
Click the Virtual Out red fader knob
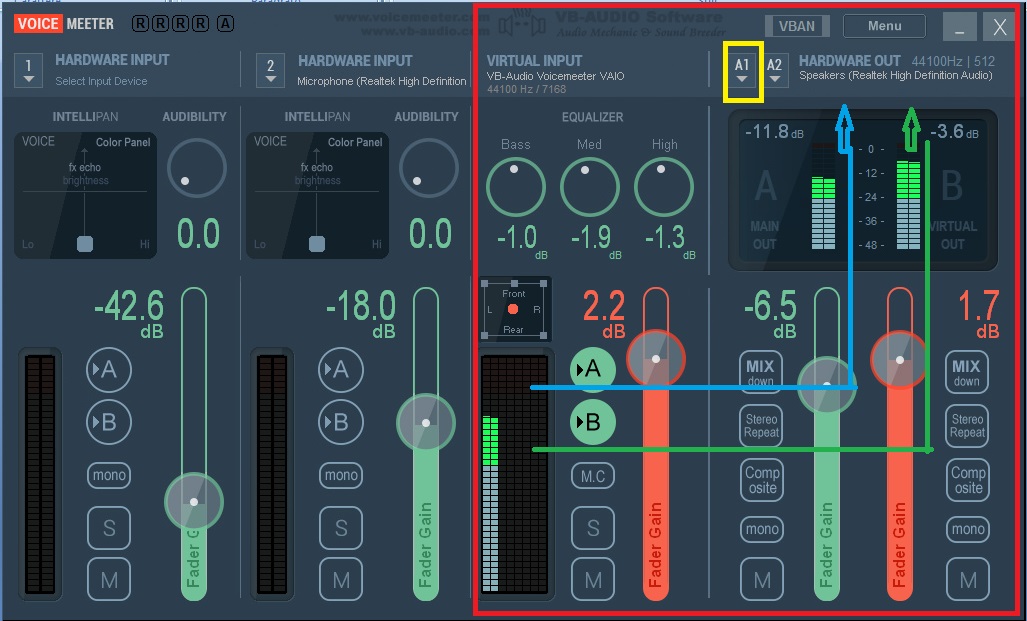click(x=899, y=360)
